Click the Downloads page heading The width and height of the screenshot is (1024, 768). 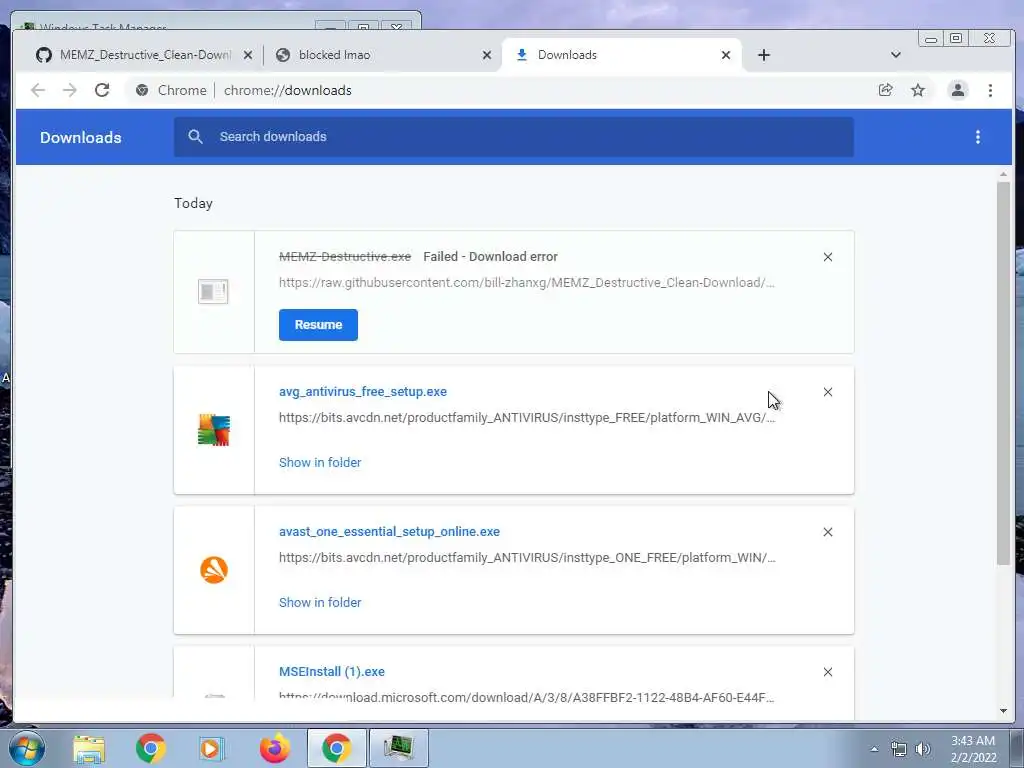80,137
